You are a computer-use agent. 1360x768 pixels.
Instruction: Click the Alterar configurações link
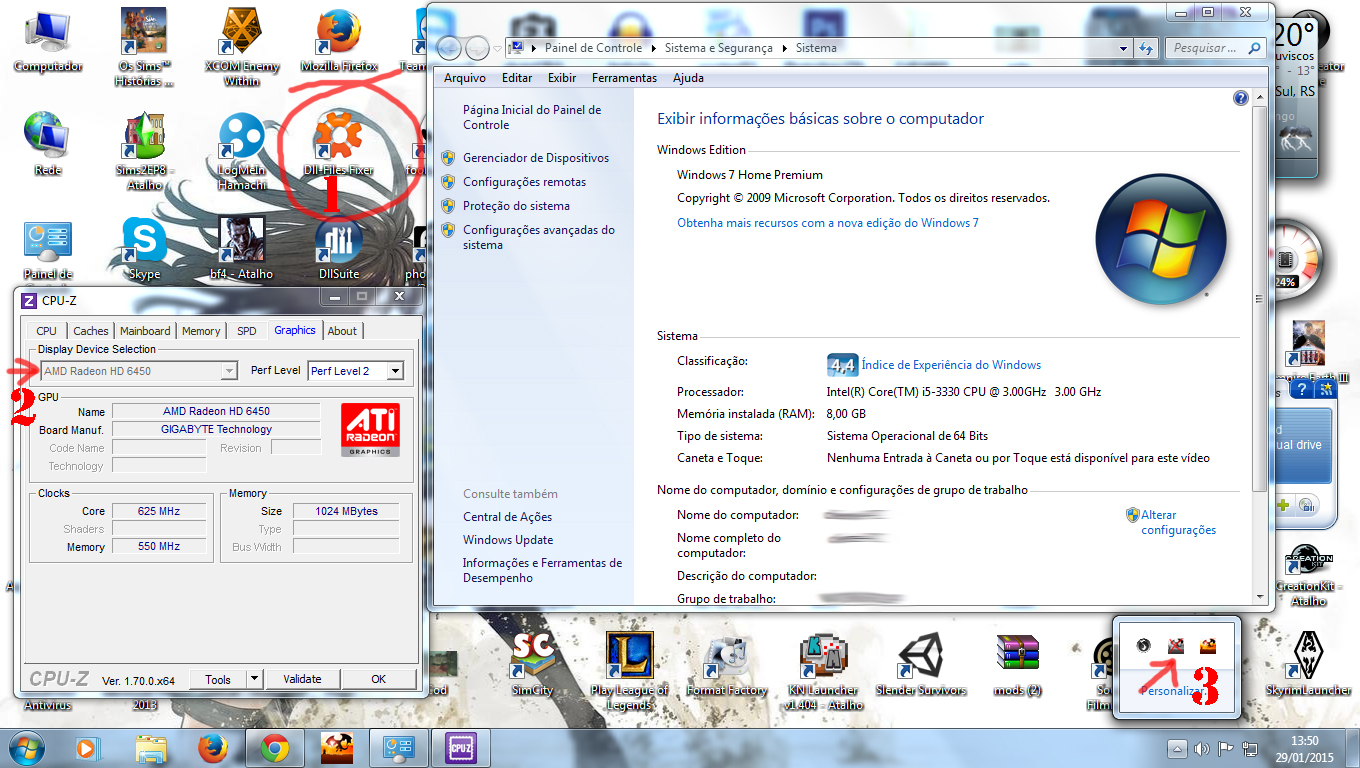[x=1178, y=522]
